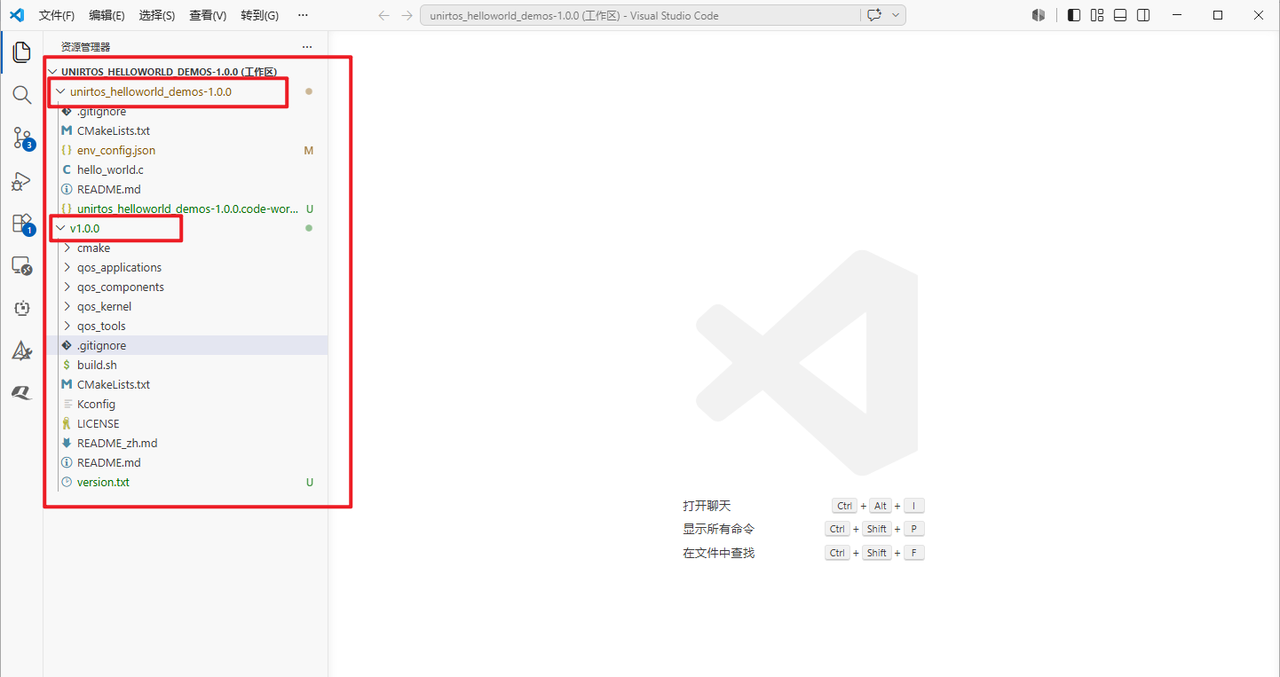Open the LICENSE file
This screenshot has width=1280, height=677.
point(98,423)
